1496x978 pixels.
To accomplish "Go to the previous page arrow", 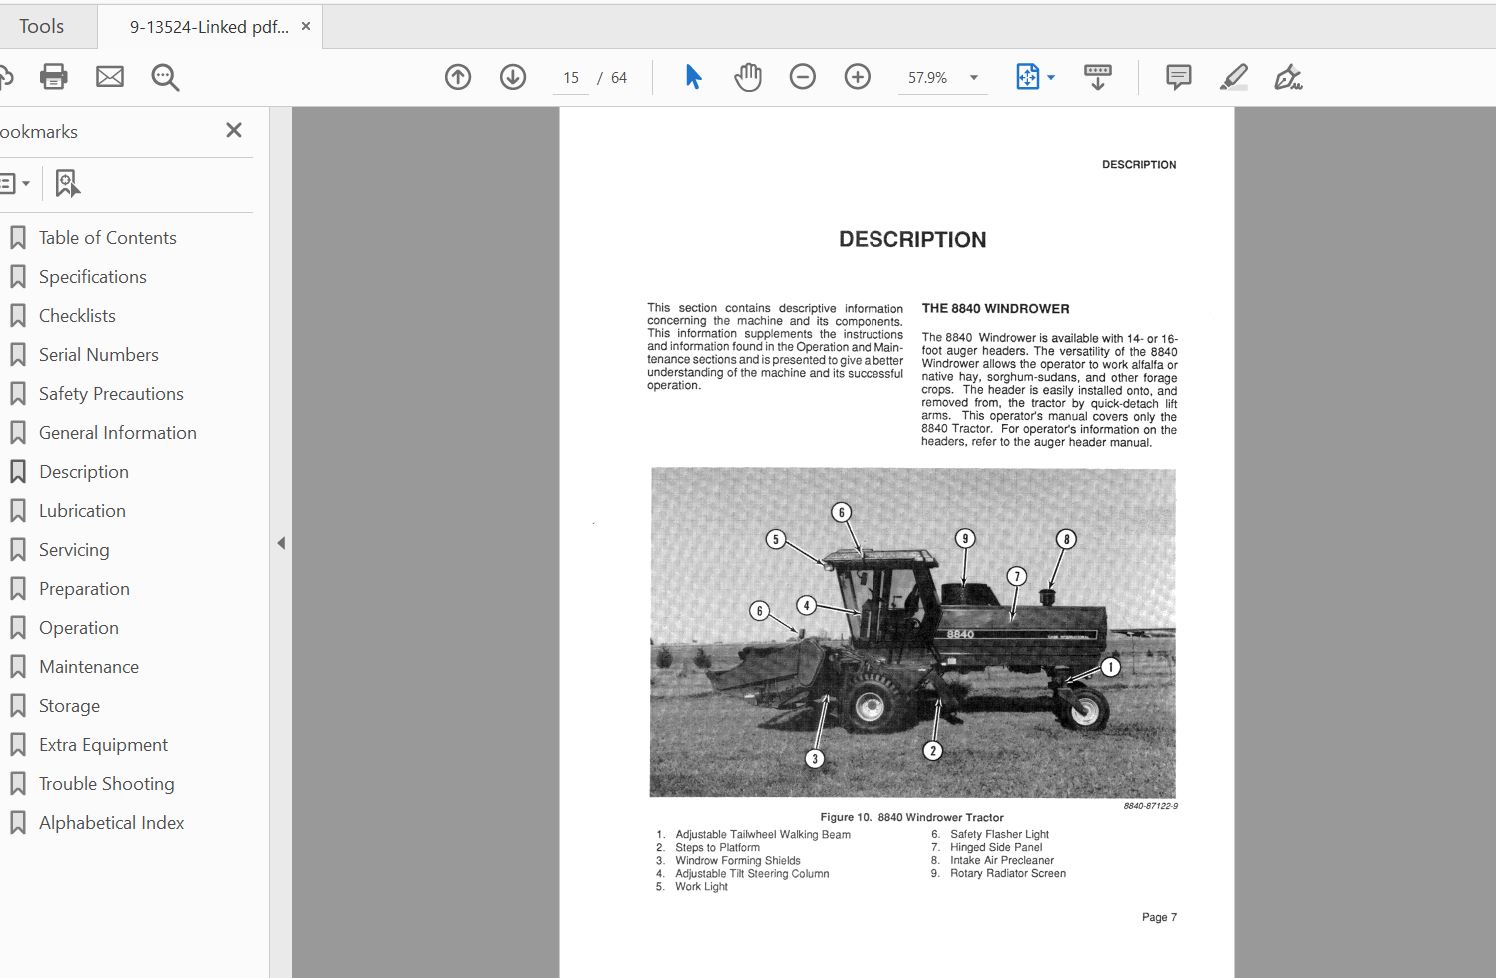I will (458, 77).
